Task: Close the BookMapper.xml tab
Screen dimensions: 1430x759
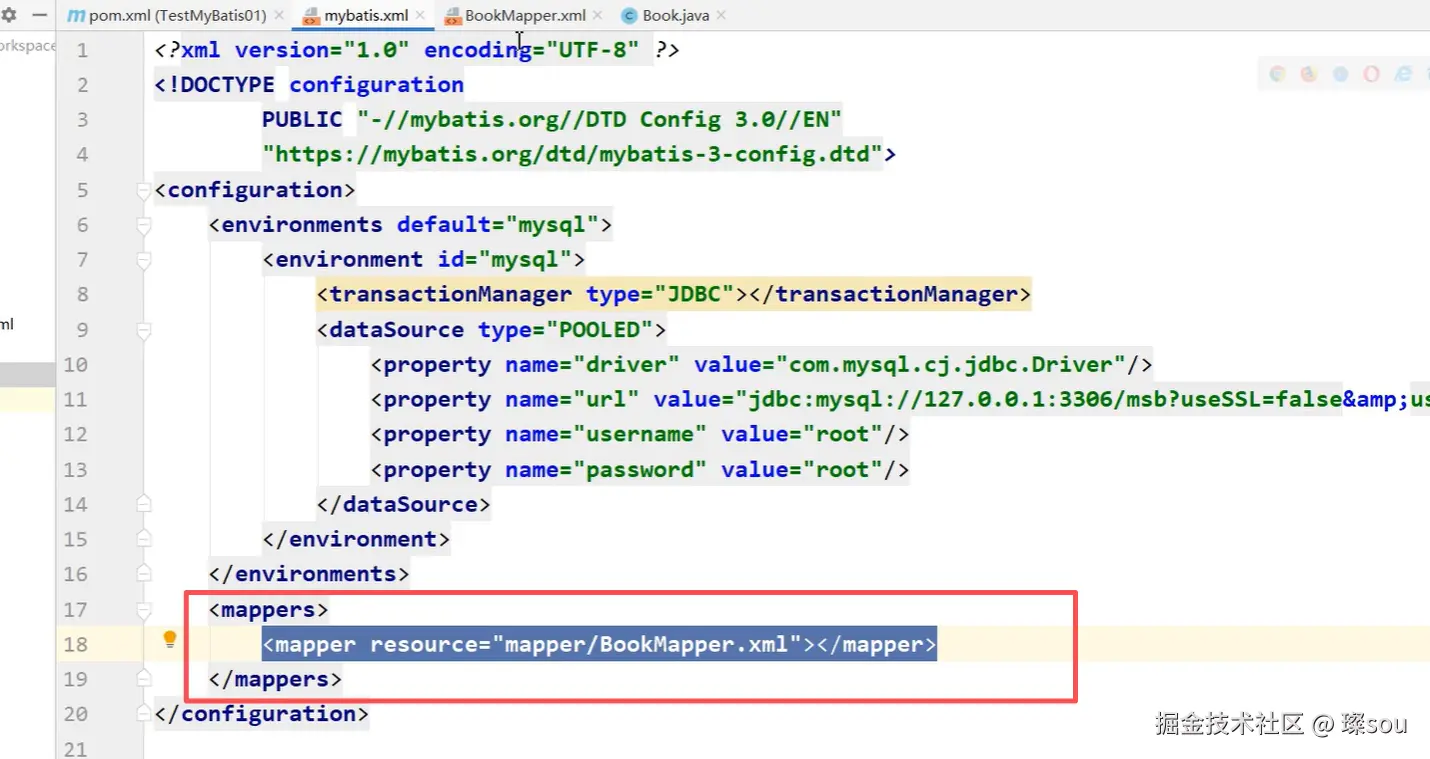Action: tap(597, 16)
